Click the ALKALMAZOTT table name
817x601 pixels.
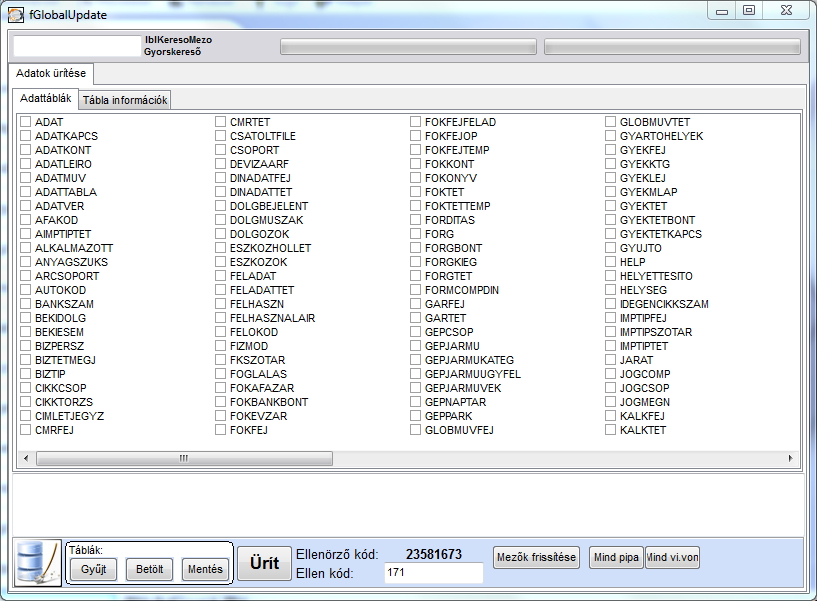point(73,248)
